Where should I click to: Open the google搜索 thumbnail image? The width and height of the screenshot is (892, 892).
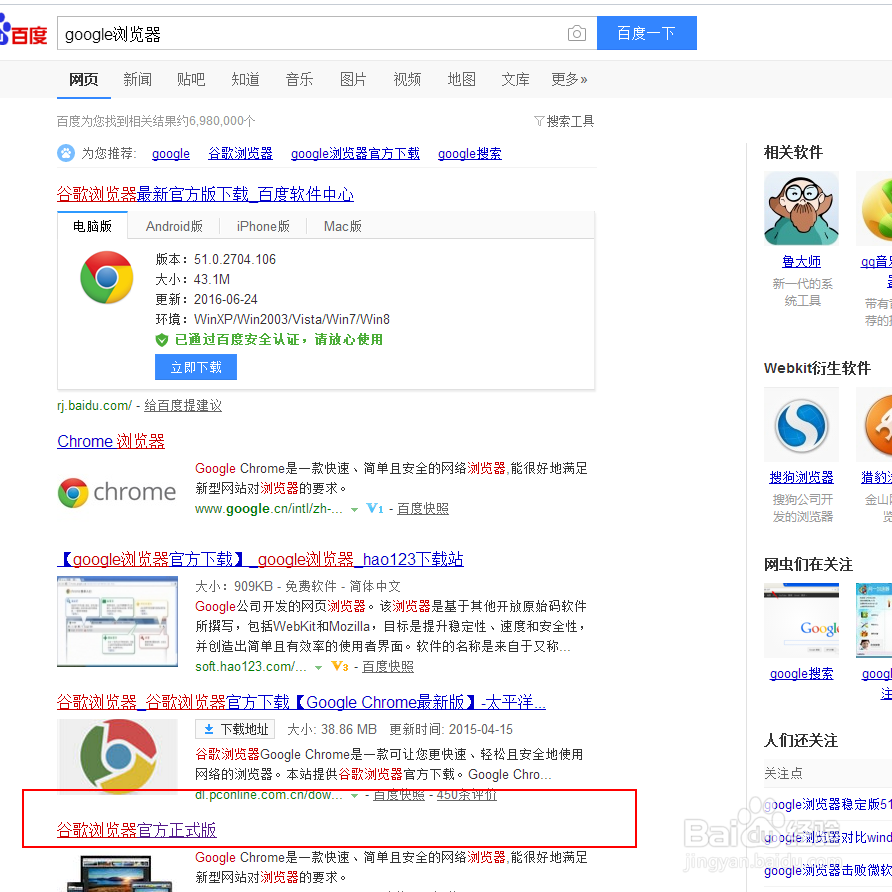[801, 620]
